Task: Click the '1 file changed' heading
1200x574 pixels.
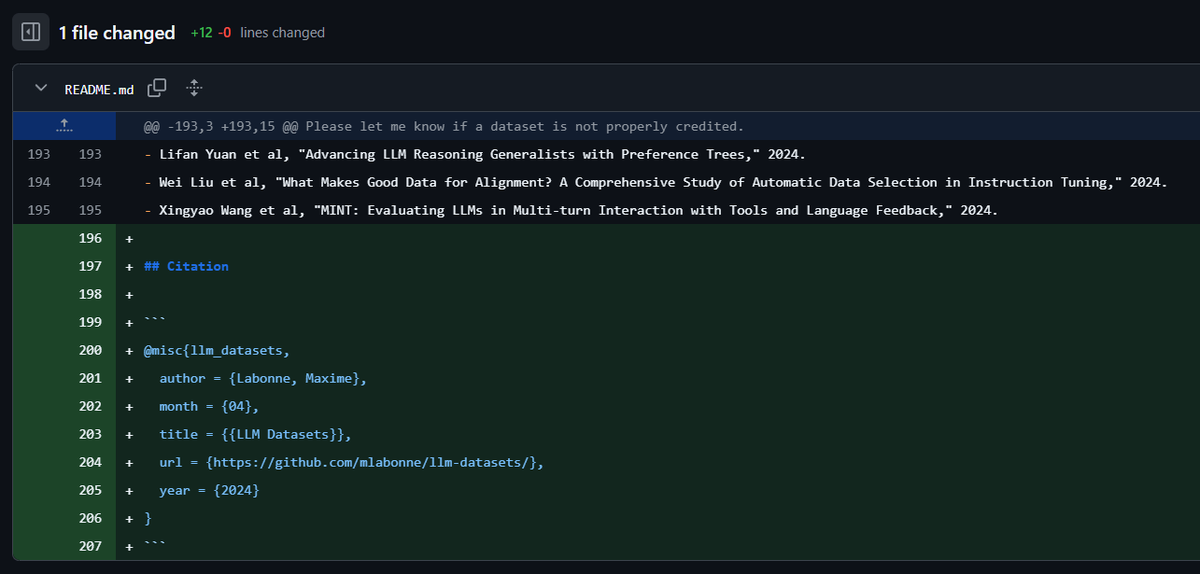Action: [117, 33]
